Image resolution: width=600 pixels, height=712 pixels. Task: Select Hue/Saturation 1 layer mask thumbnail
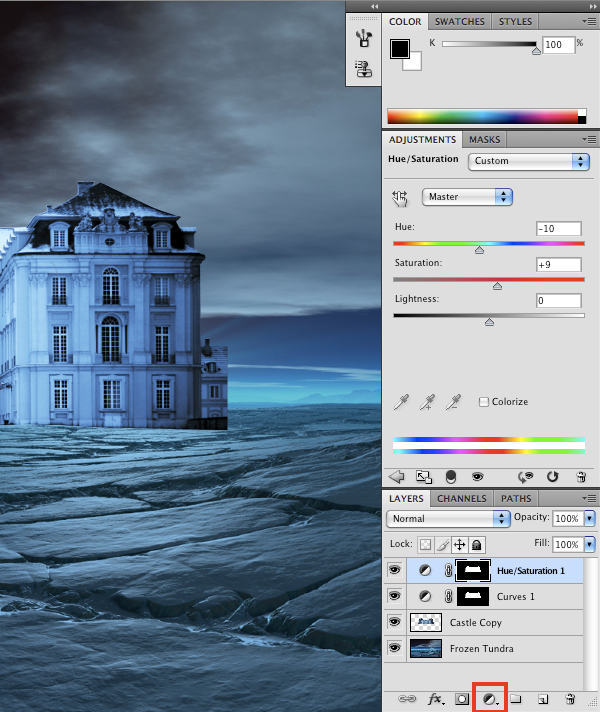(473, 570)
